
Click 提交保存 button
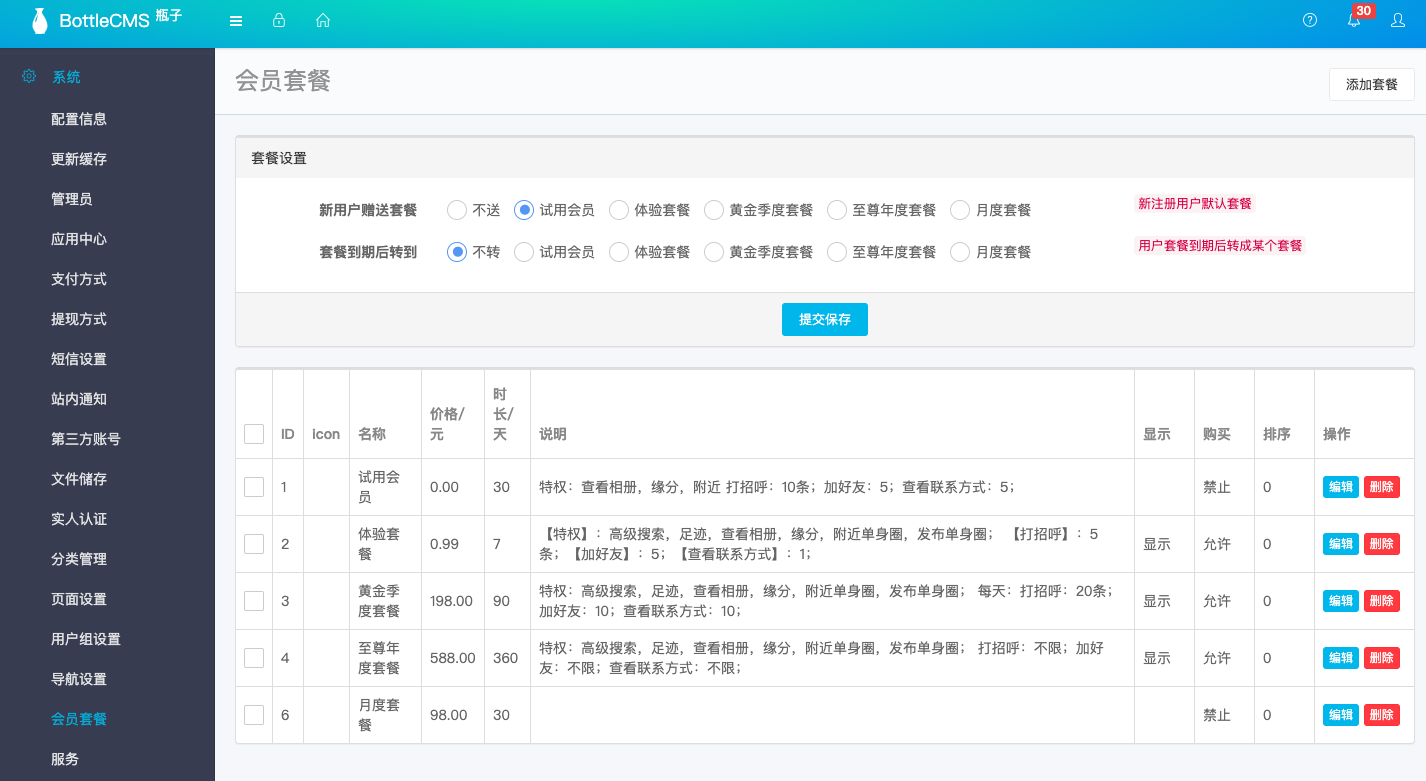[x=824, y=319]
